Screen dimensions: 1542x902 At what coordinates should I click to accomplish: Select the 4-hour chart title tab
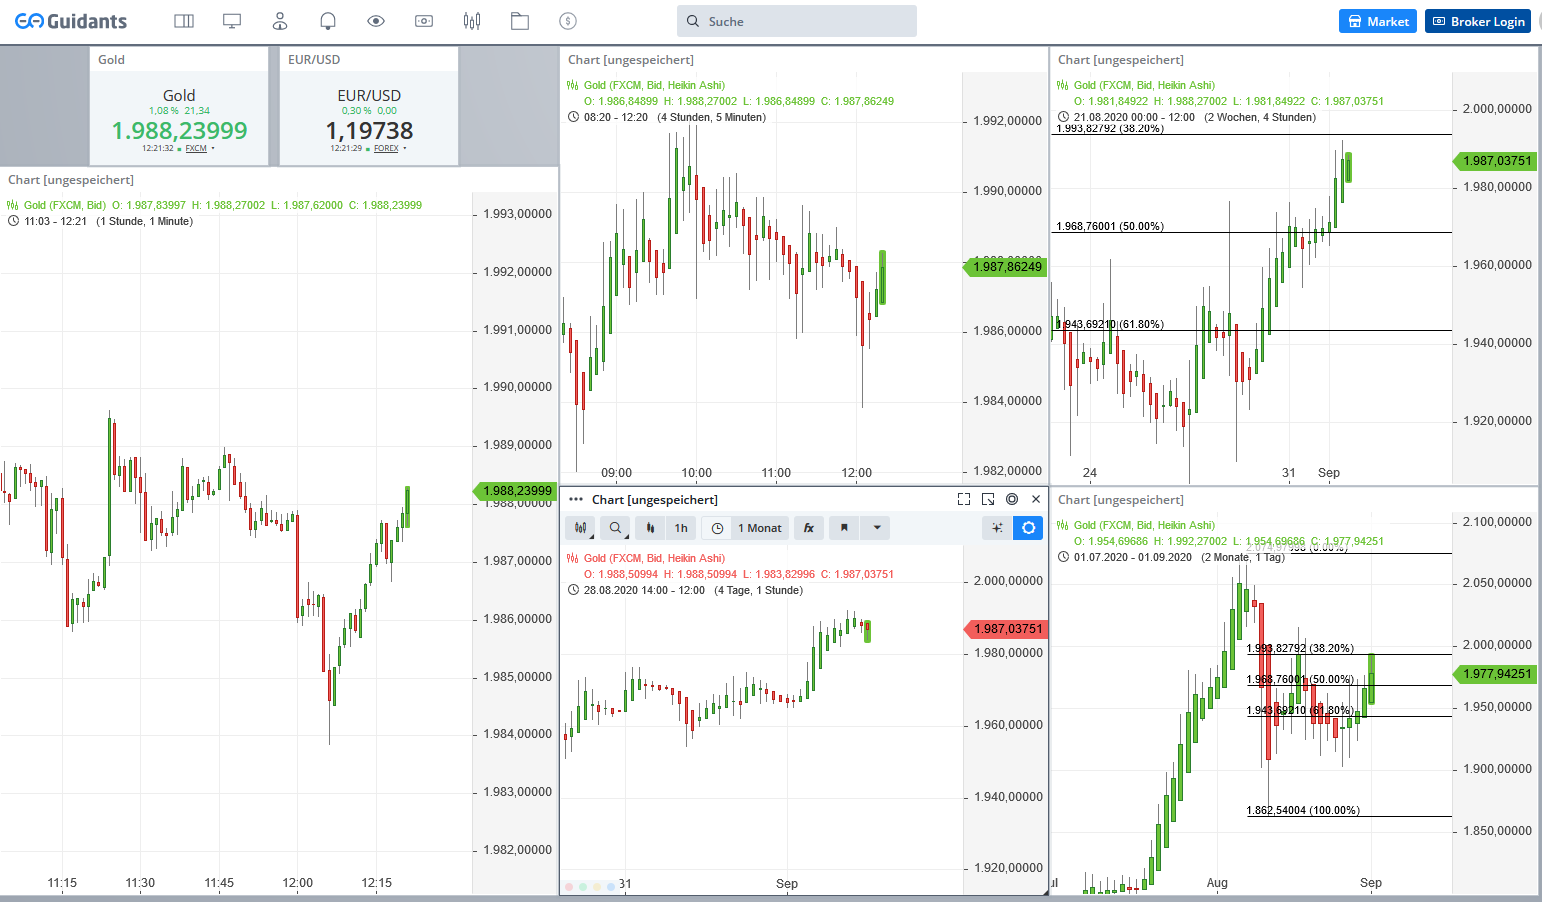point(1121,60)
